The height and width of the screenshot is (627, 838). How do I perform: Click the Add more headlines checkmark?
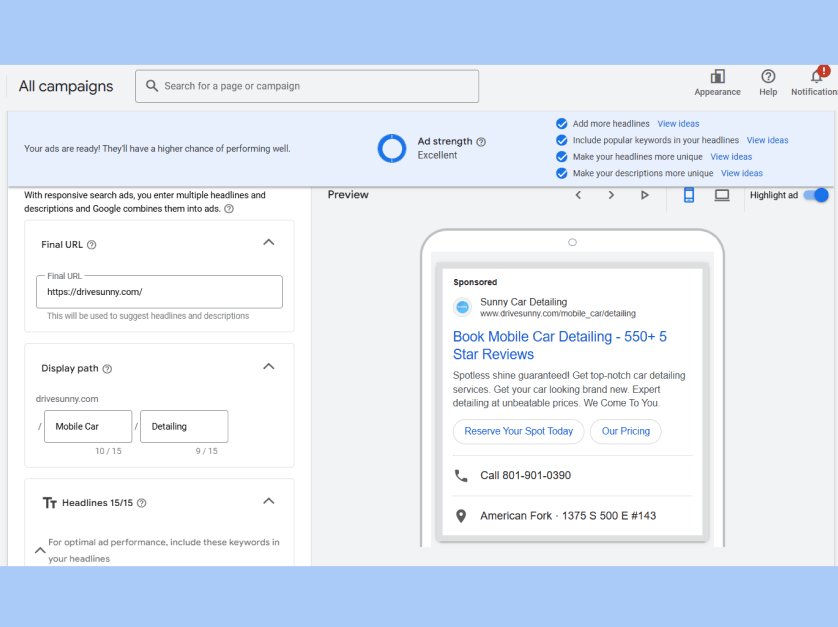[562, 124]
